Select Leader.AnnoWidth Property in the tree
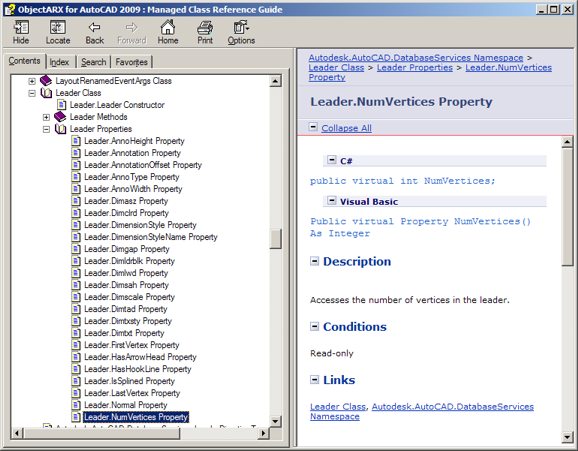578x451 pixels. (x=133, y=189)
